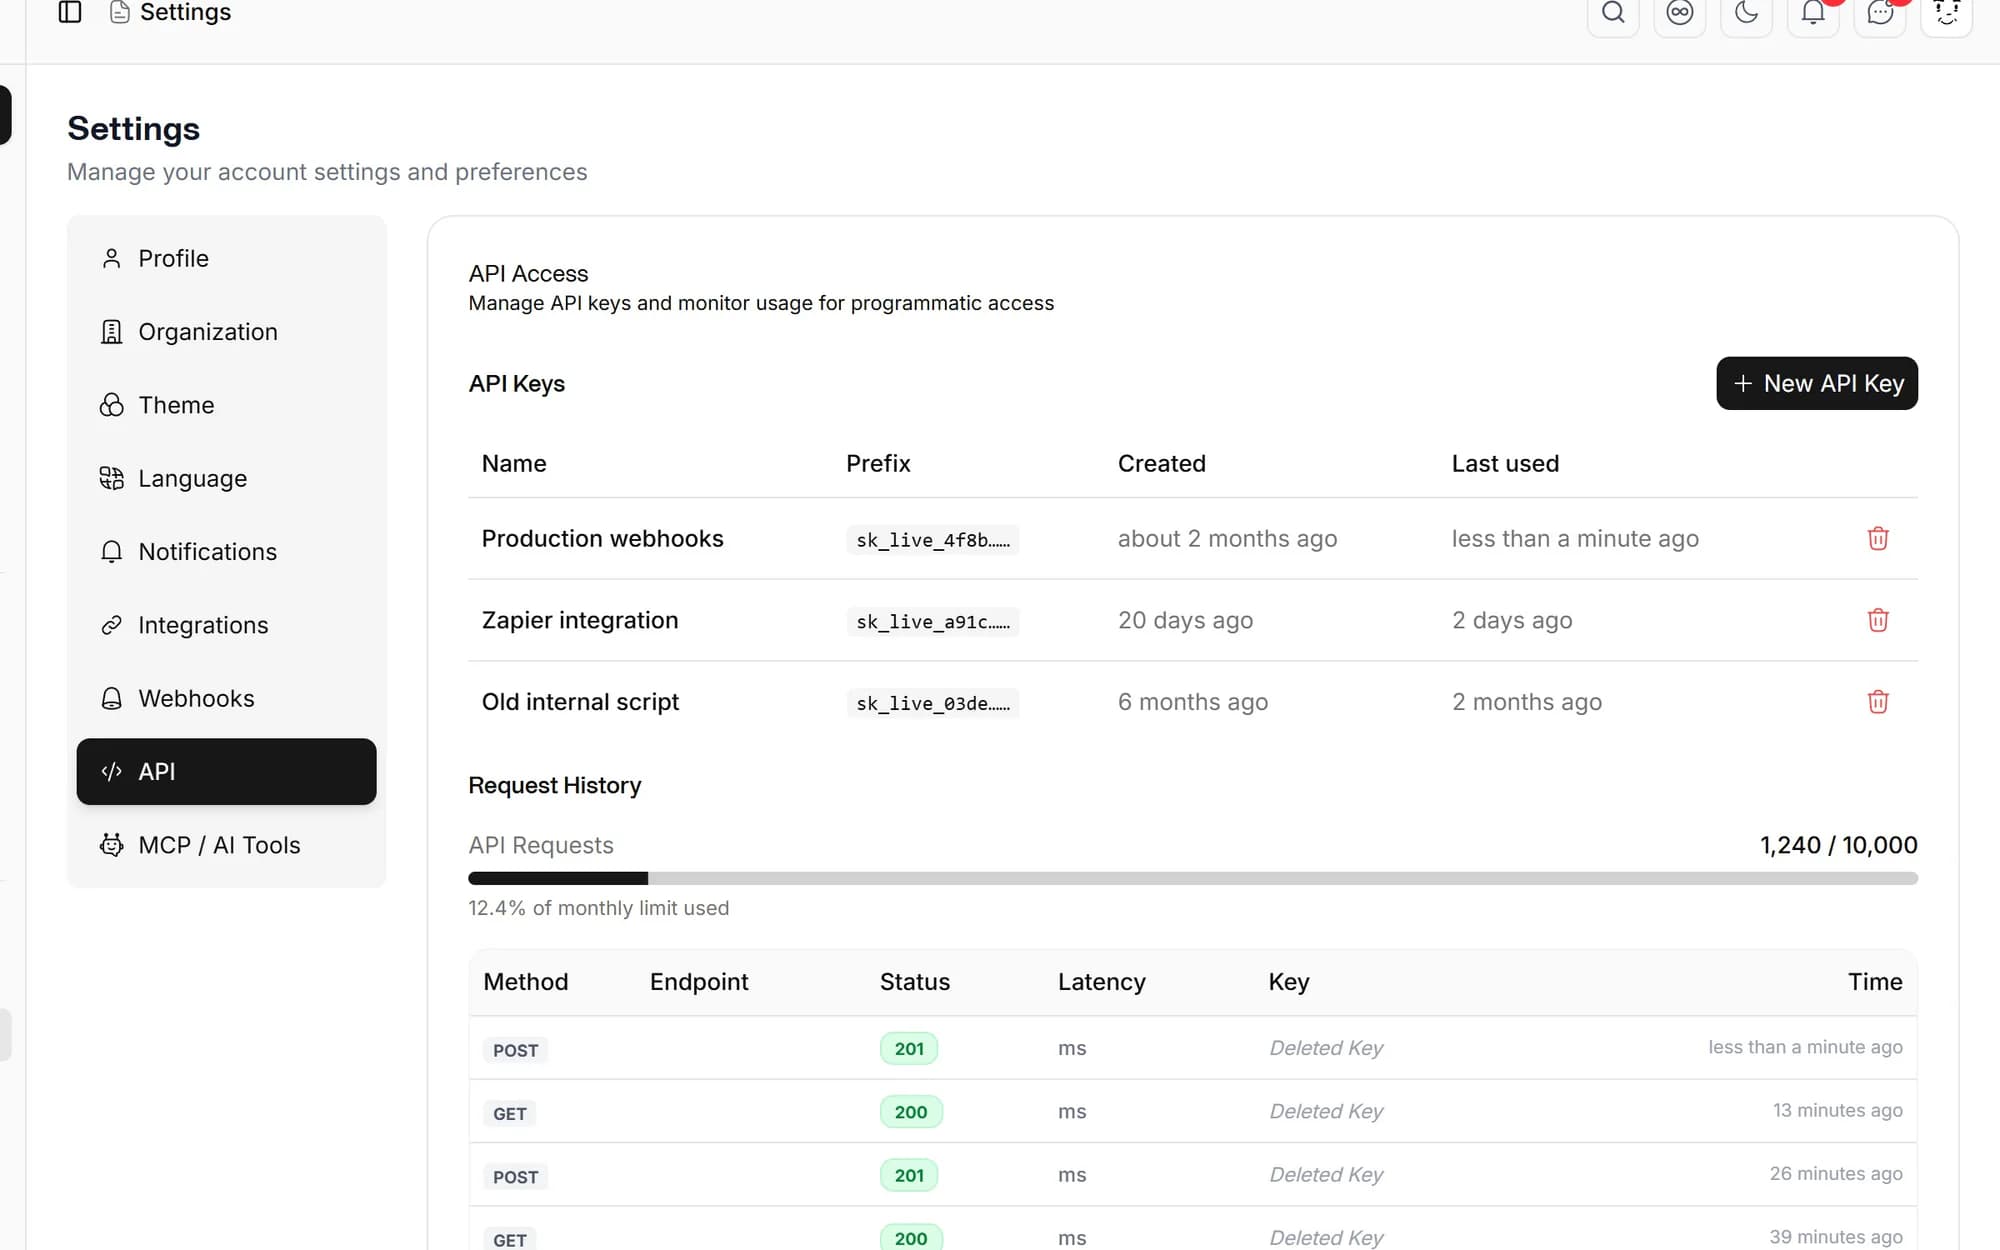Viewport: 2000px width, 1250px height.
Task: Click the API requests usage progress bar
Action: coord(1193,878)
